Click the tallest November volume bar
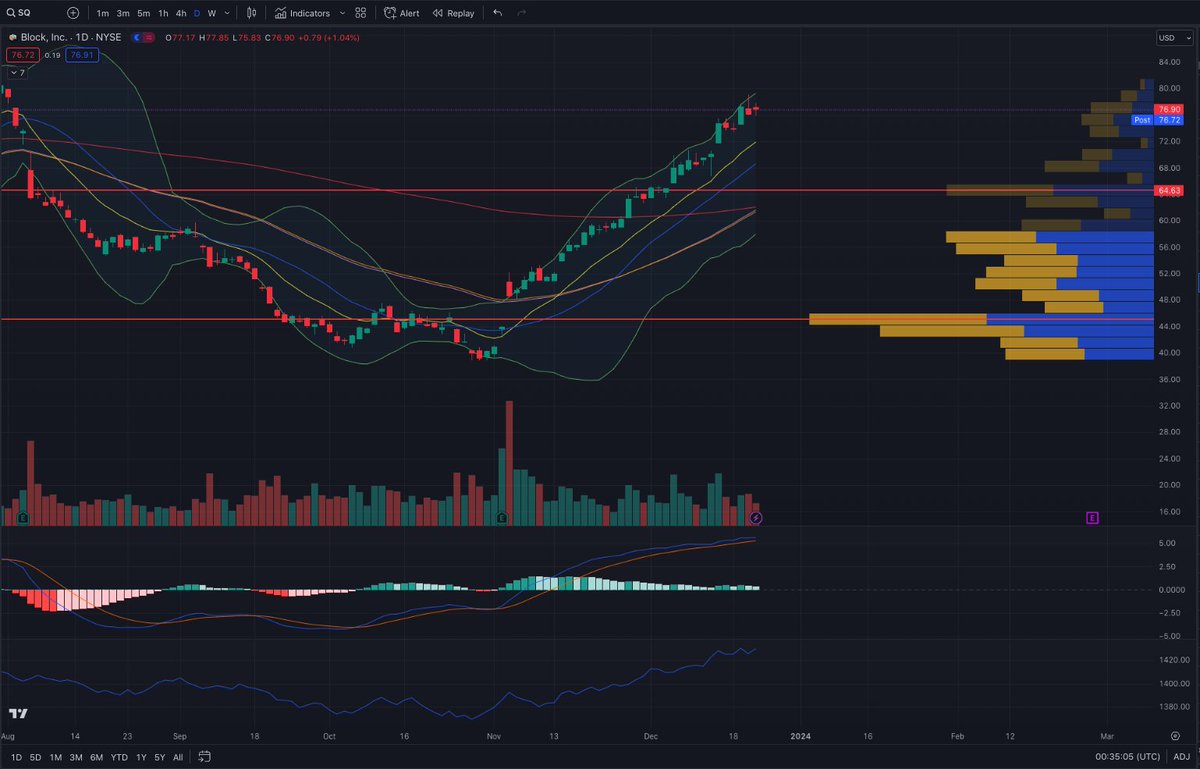 pyautogui.click(x=509, y=463)
